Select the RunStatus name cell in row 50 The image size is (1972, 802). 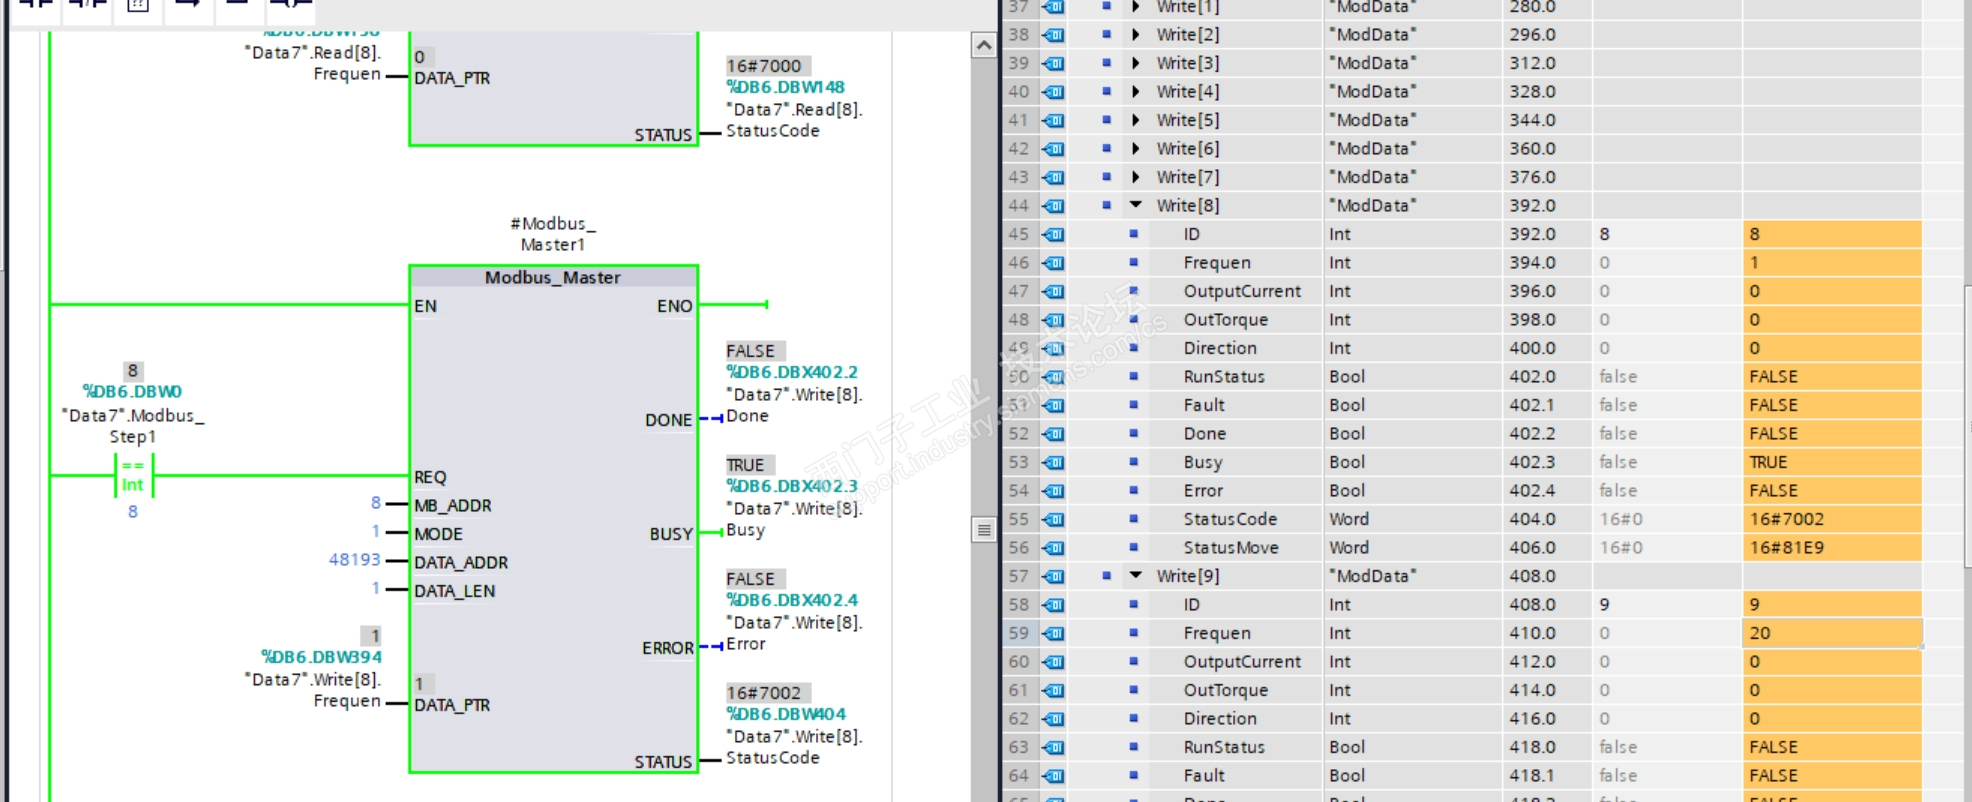click(1224, 377)
